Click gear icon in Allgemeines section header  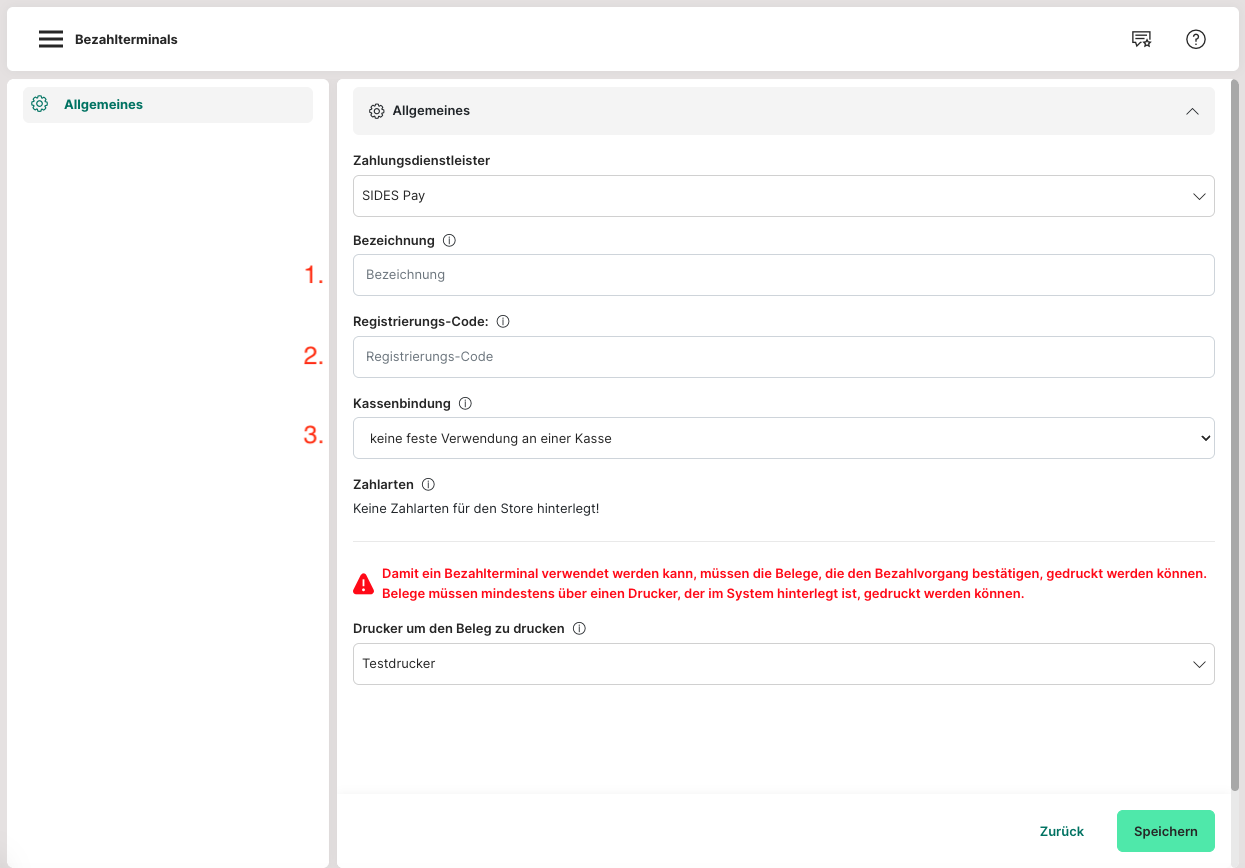377,111
